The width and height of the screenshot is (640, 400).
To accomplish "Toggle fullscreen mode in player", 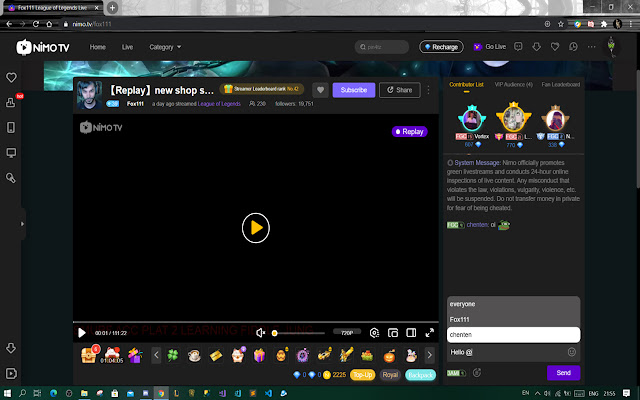I will (429, 333).
